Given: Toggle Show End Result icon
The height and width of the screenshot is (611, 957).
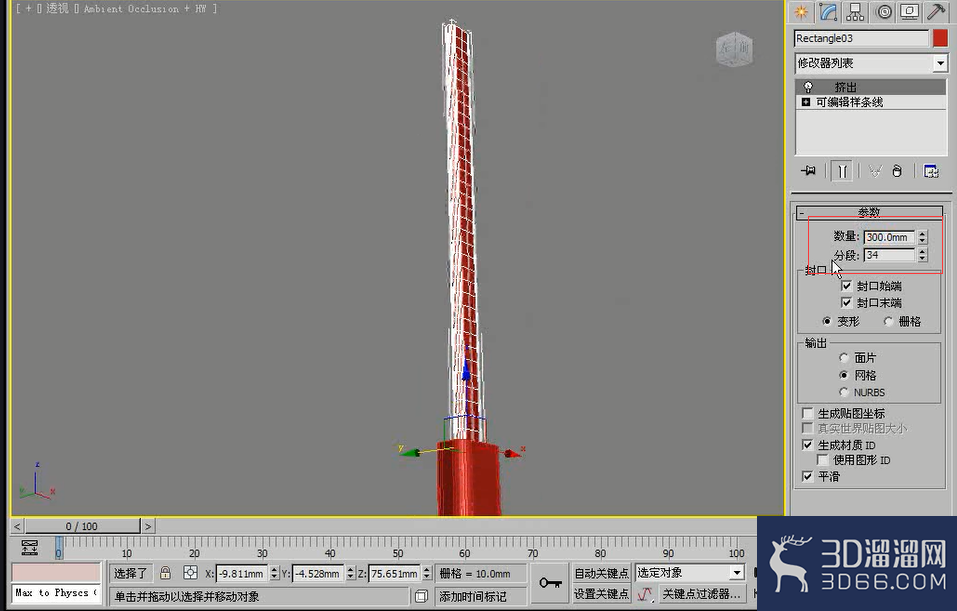Looking at the screenshot, I should [842, 171].
